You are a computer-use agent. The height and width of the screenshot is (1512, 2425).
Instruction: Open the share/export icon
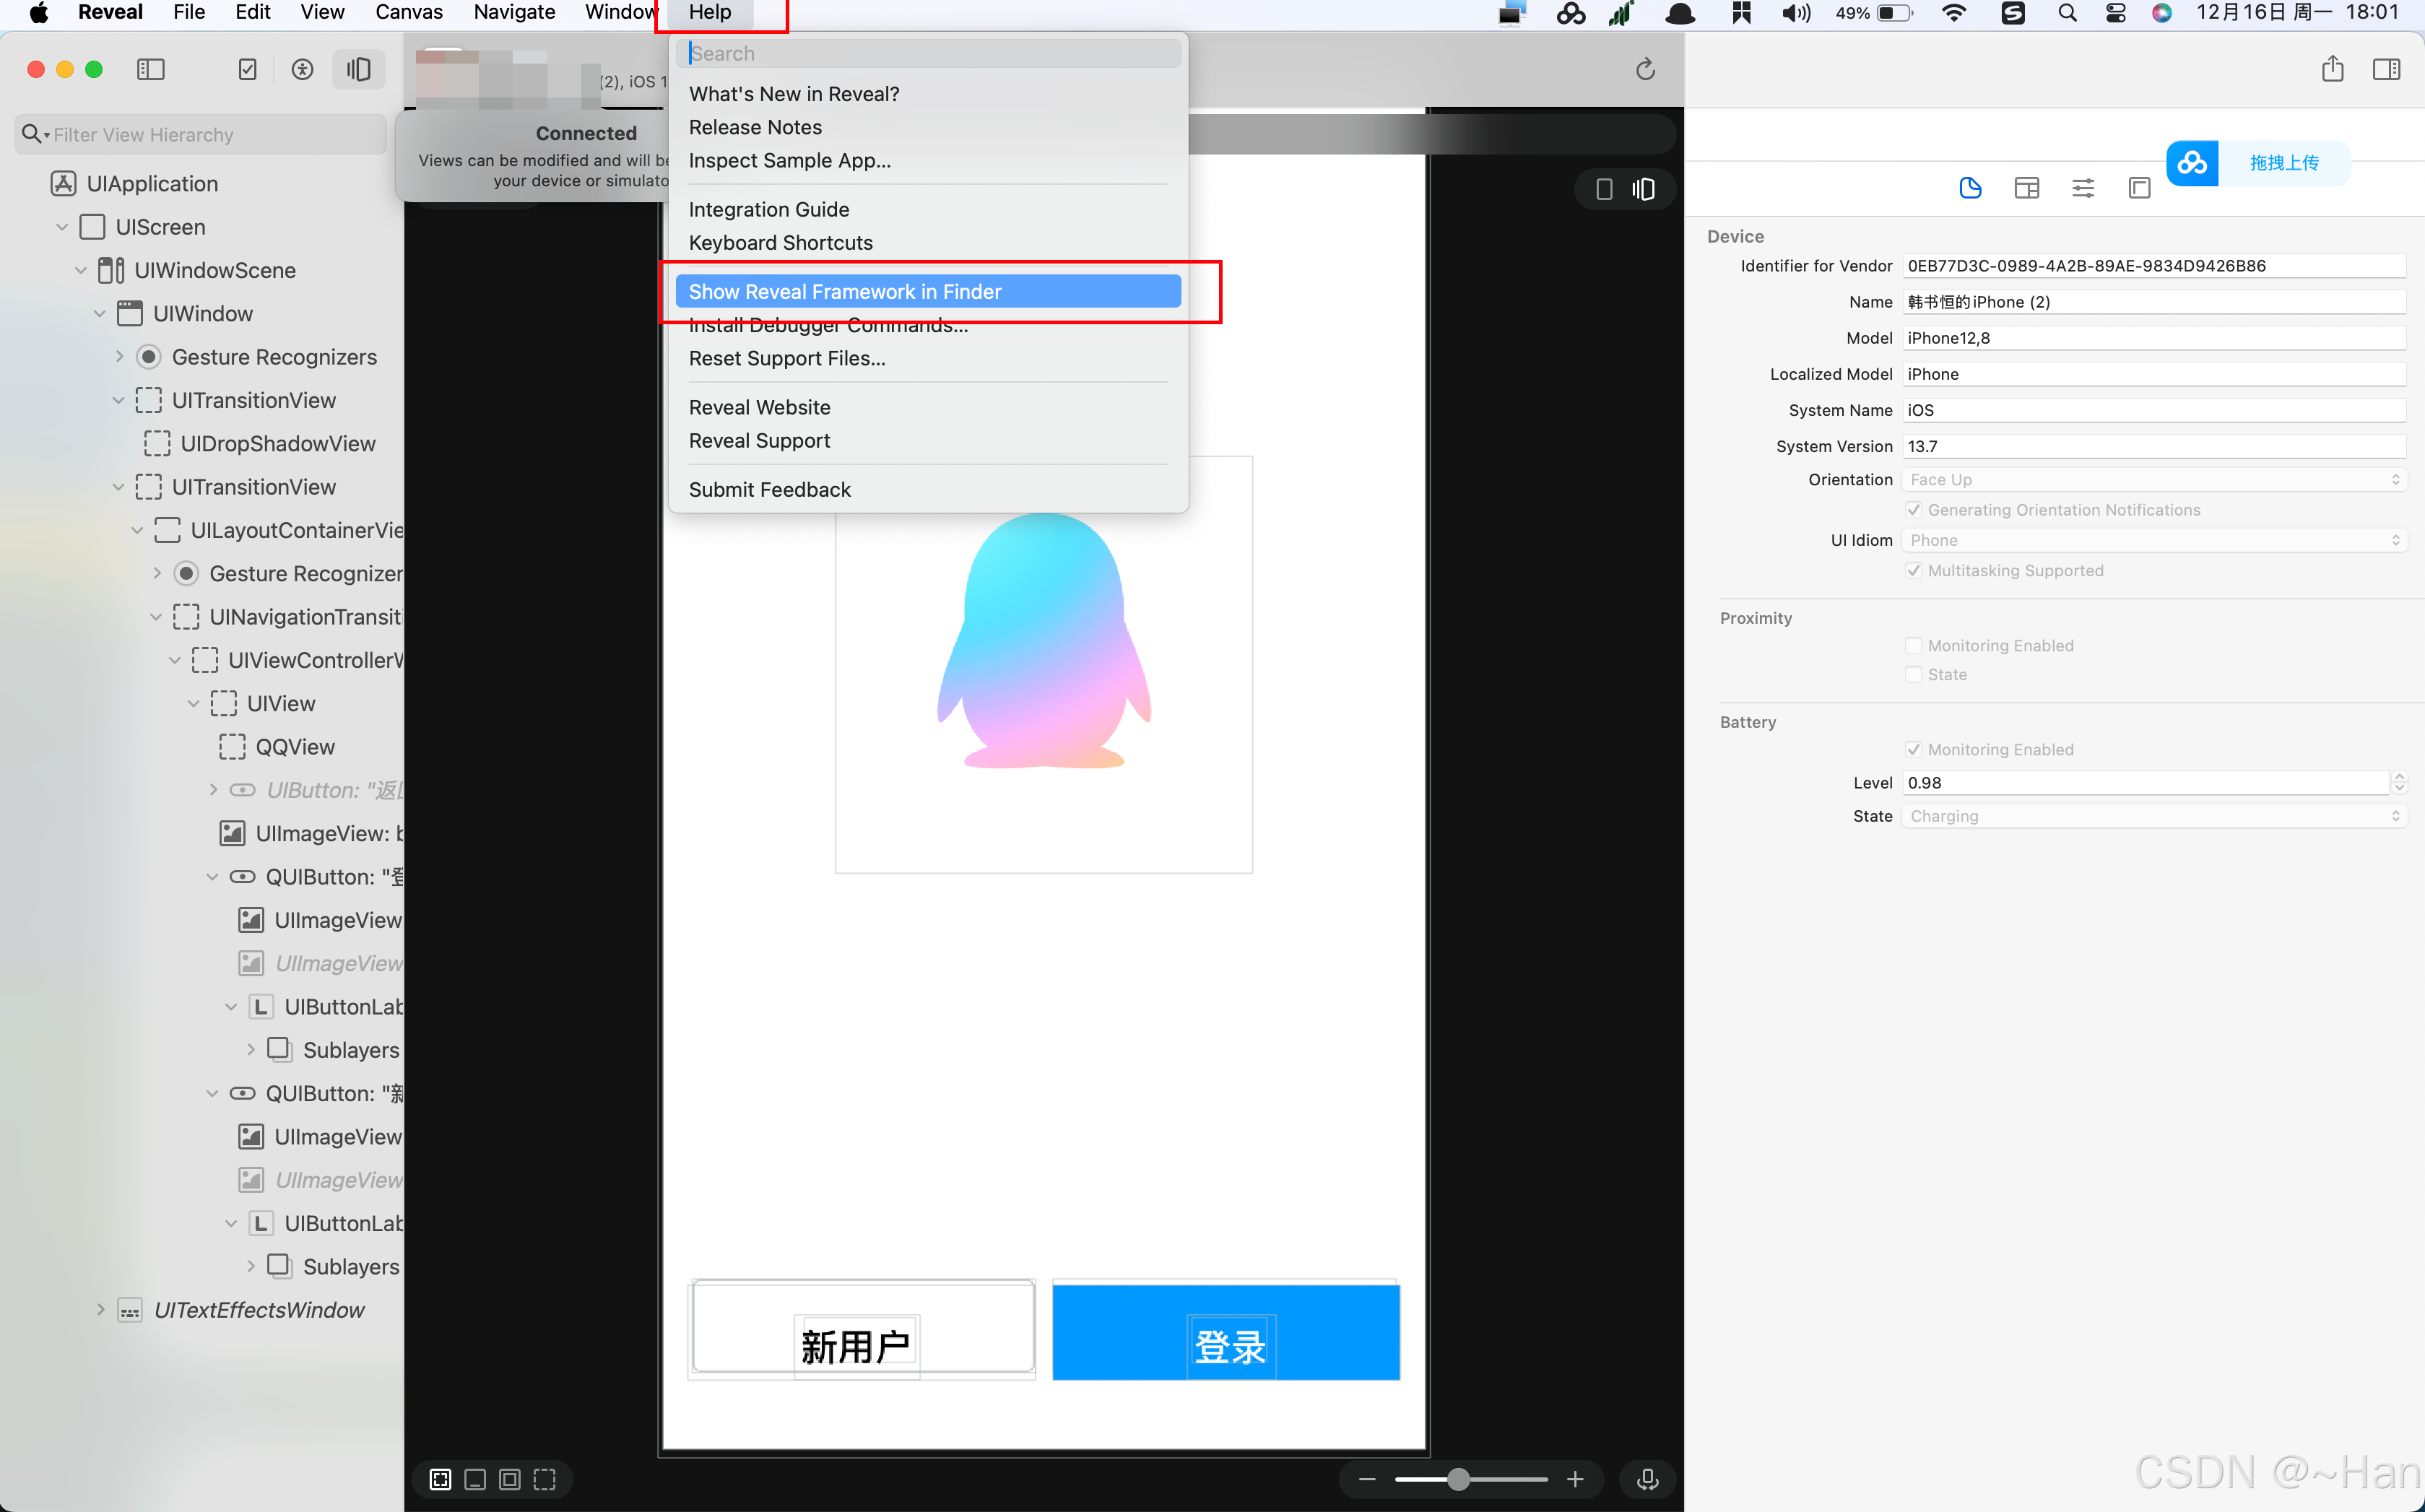tap(2332, 69)
